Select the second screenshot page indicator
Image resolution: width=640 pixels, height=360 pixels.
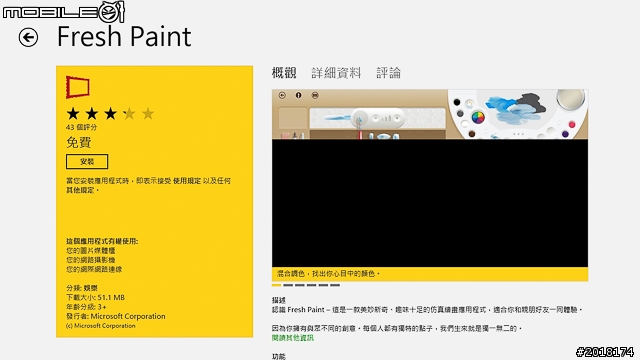tap(288, 285)
